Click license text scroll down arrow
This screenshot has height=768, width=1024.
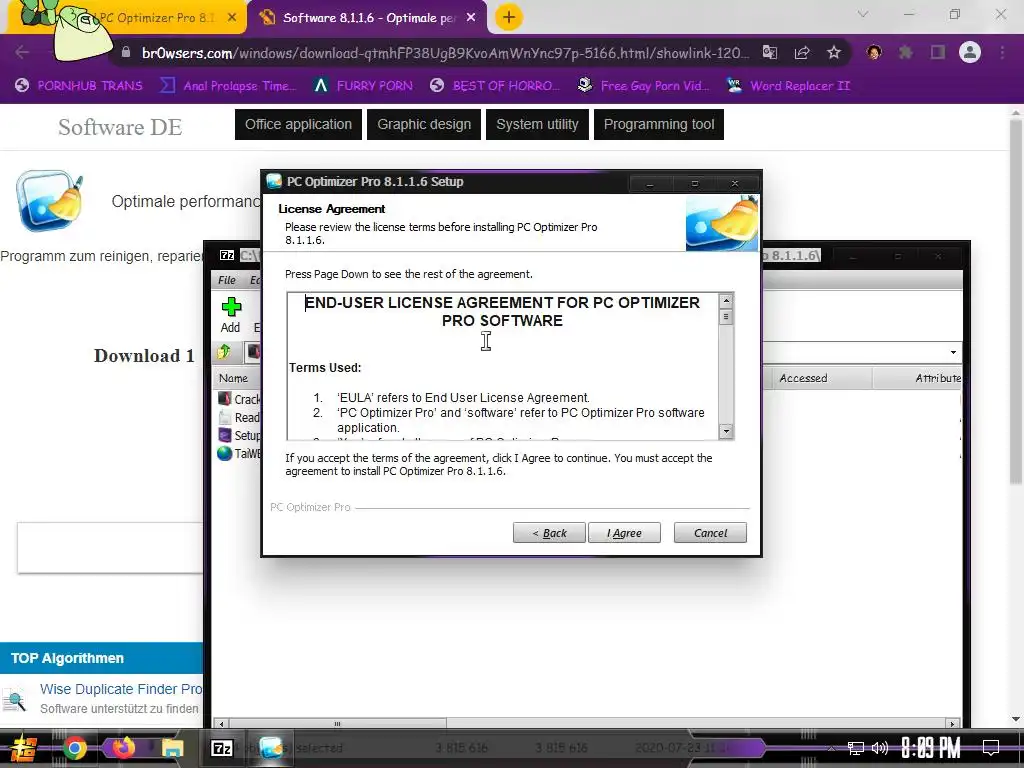pos(726,431)
